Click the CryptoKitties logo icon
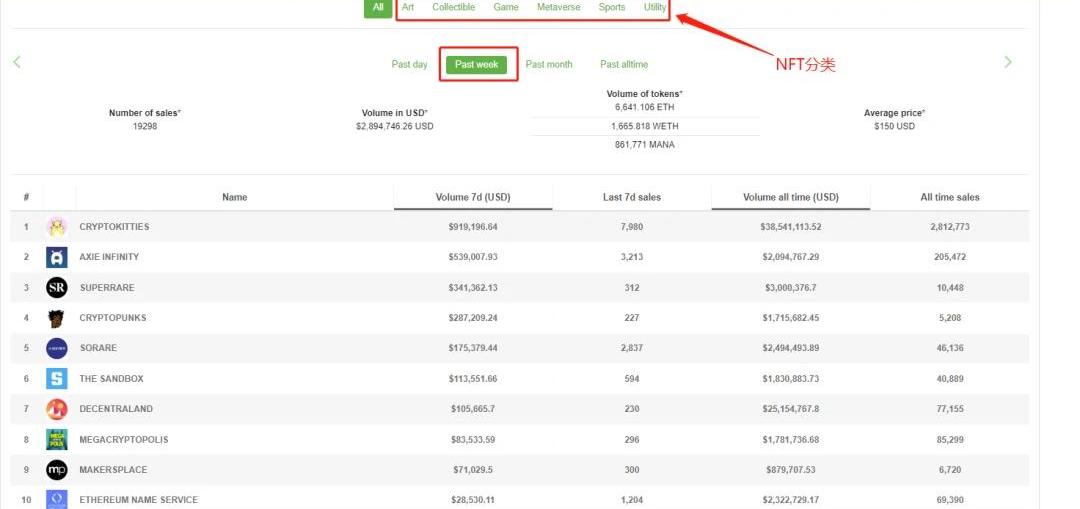Screen dimensions: 1080x509 click(56, 227)
